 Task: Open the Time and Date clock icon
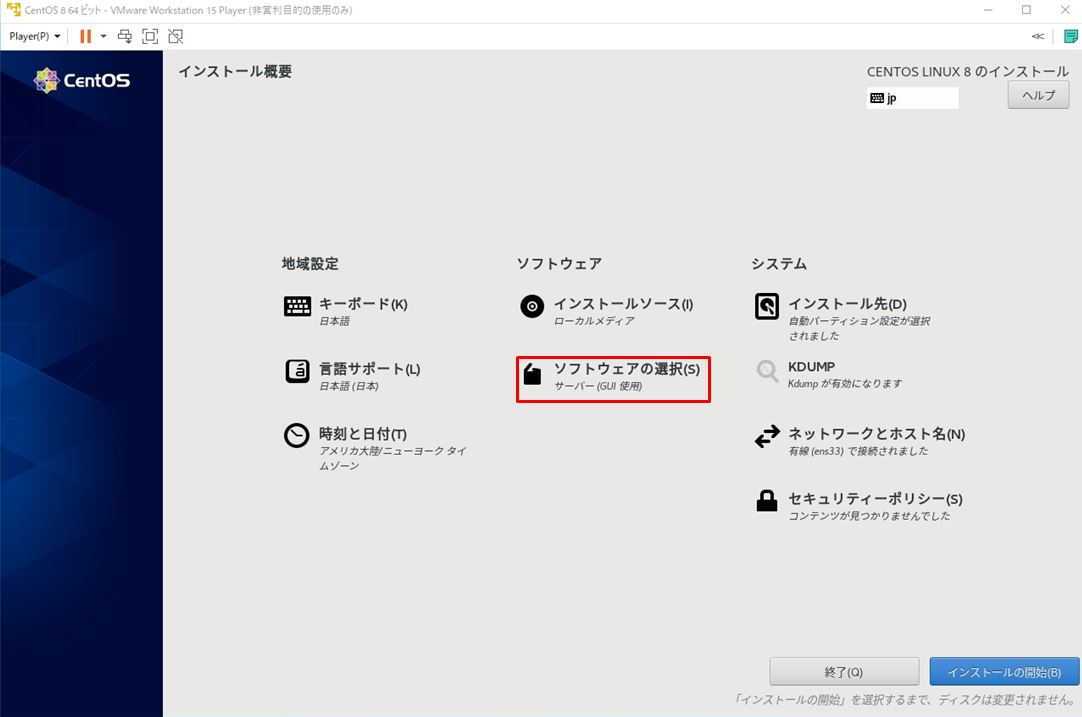(x=297, y=435)
